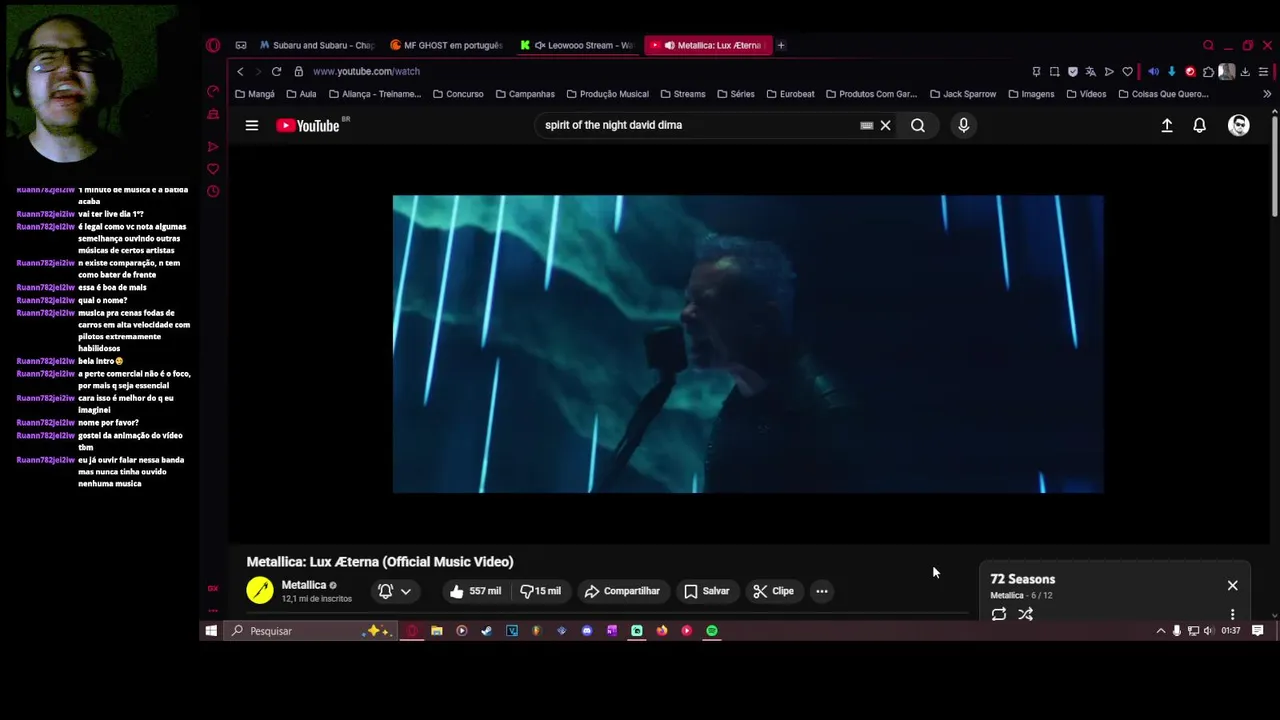This screenshot has width=1280, height=720.
Task: Open Opera easy setup sliders icon
Action: [x=1264, y=71]
